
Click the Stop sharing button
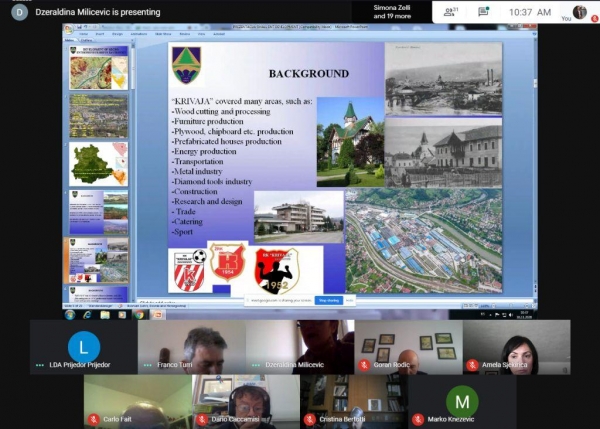pyautogui.click(x=329, y=300)
